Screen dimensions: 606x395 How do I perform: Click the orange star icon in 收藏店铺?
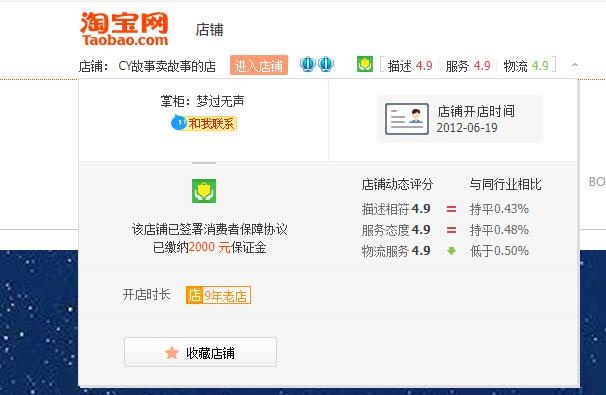[x=172, y=352]
